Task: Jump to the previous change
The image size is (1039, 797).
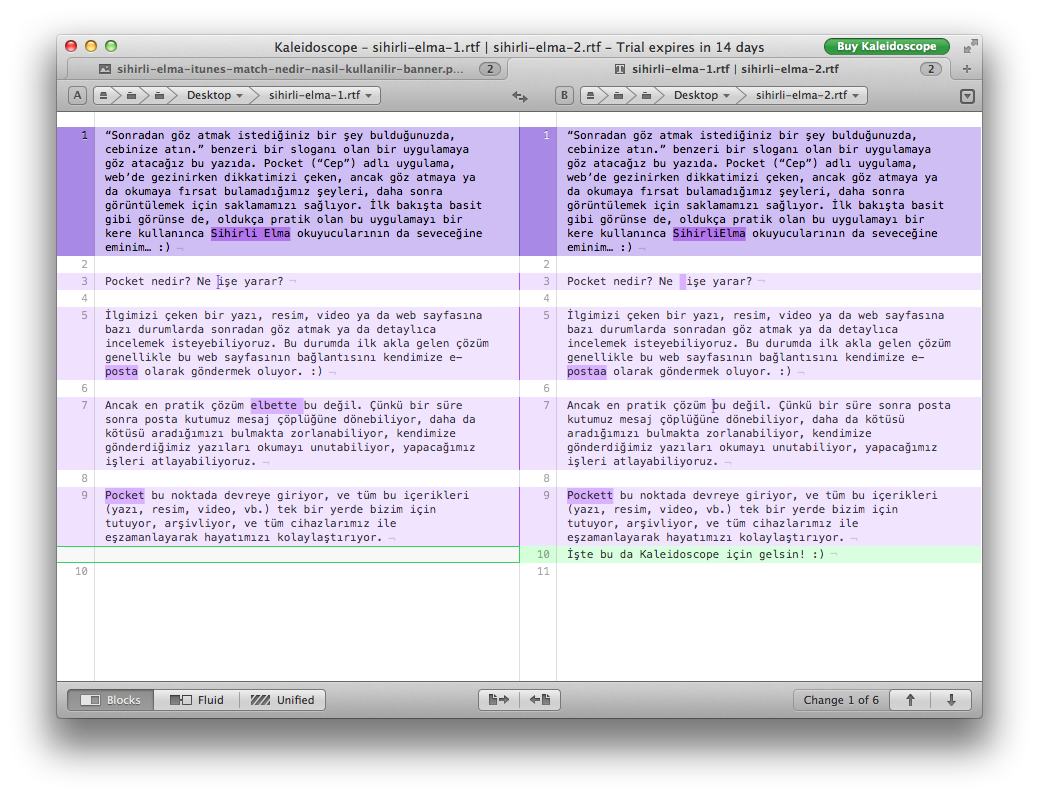Action: 910,700
